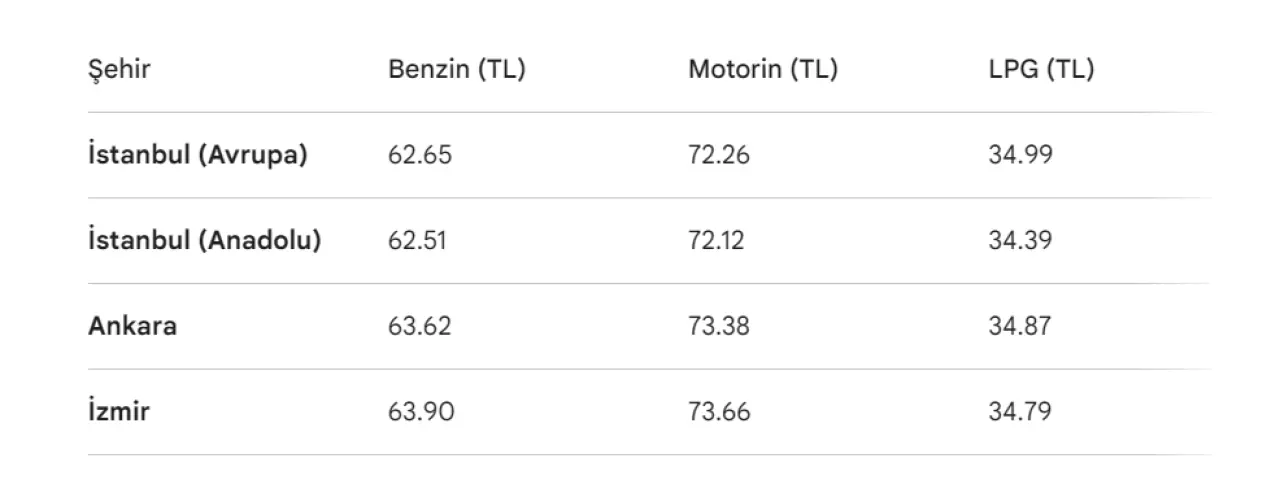Select İzmir's 34.79 LPG price
1280x493 pixels.
click(x=1020, y=412)
